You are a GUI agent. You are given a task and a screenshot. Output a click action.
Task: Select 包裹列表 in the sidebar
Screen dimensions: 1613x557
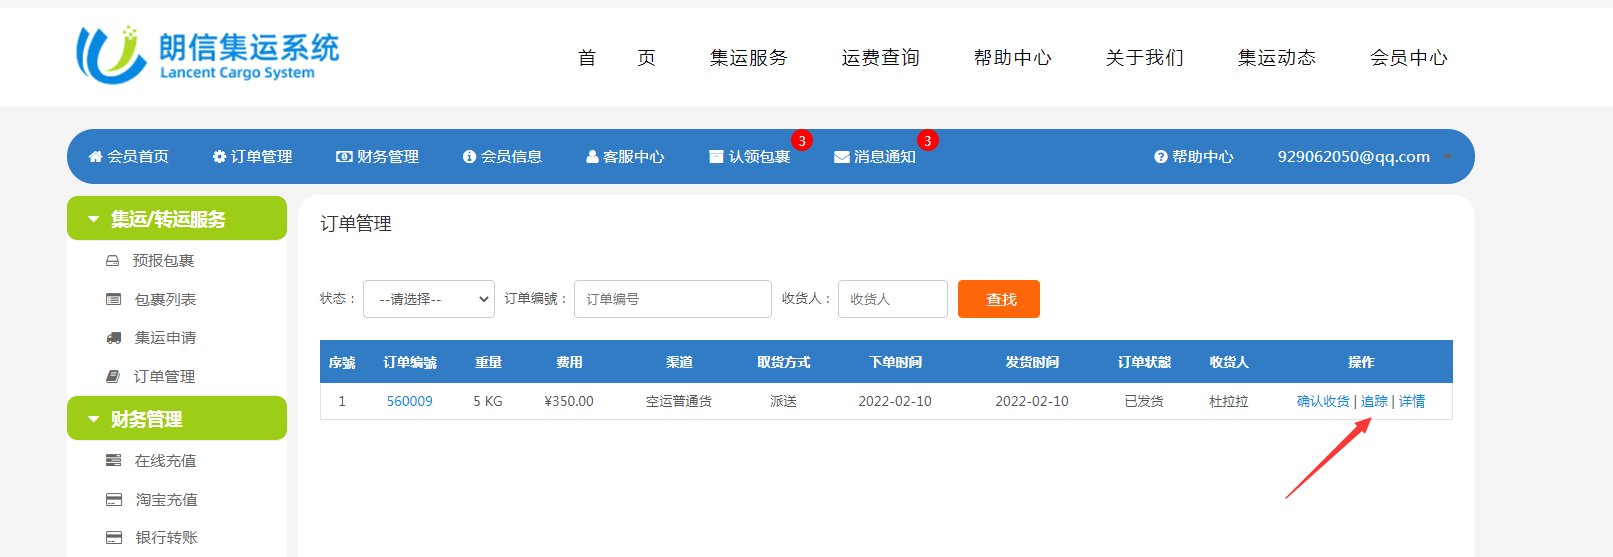[165, 300]
